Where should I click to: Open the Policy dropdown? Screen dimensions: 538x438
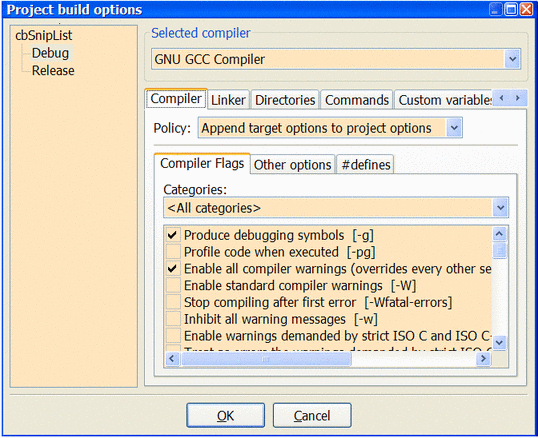point(454,128)
